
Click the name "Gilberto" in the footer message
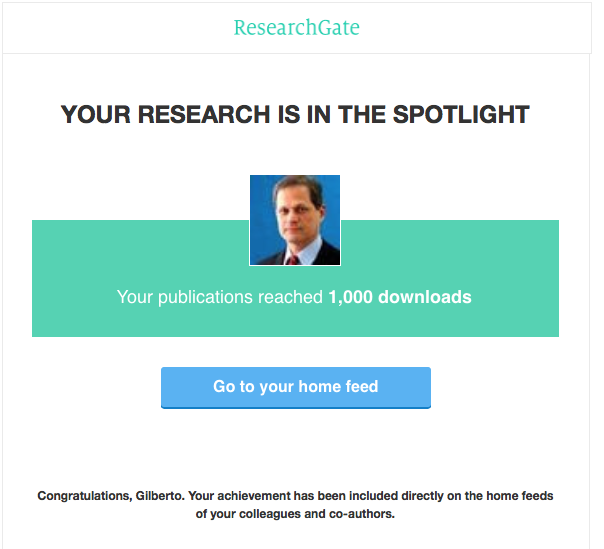160,496
